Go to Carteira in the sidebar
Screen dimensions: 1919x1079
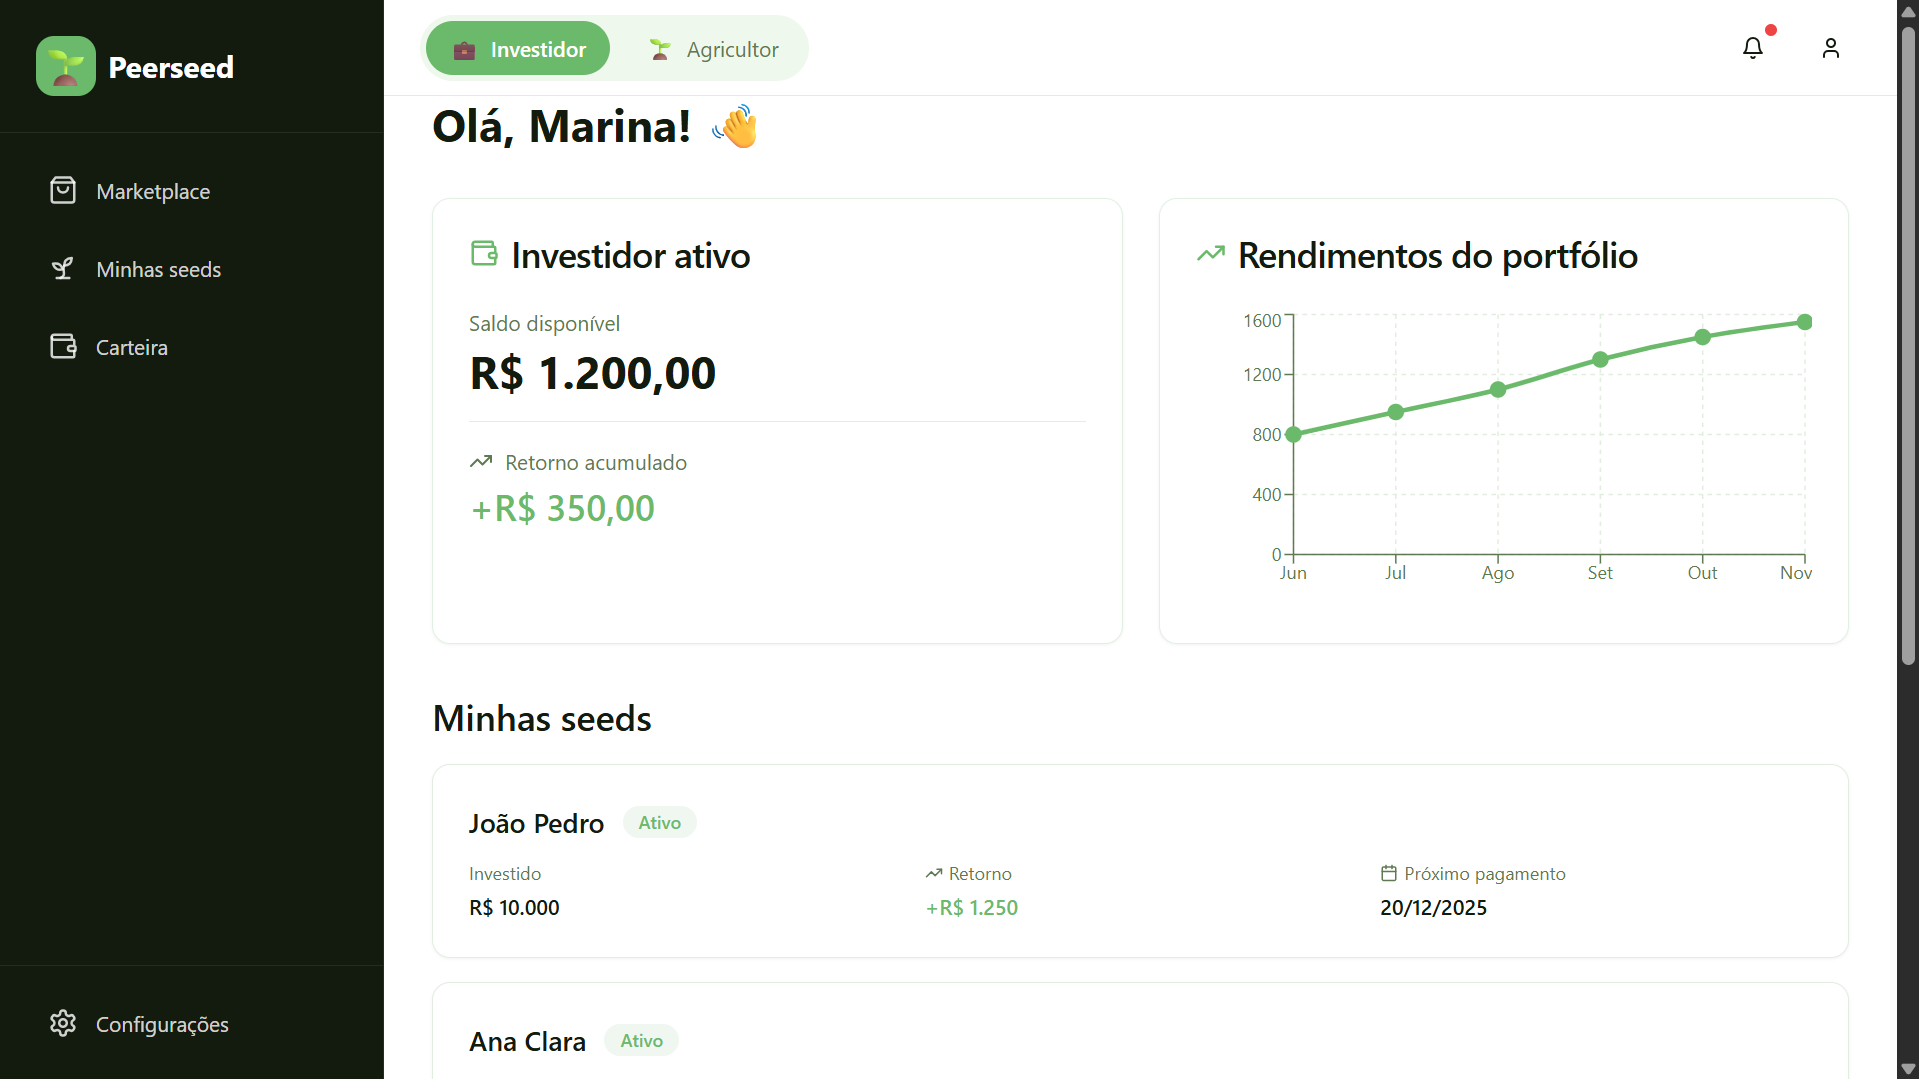coord(131,347)
